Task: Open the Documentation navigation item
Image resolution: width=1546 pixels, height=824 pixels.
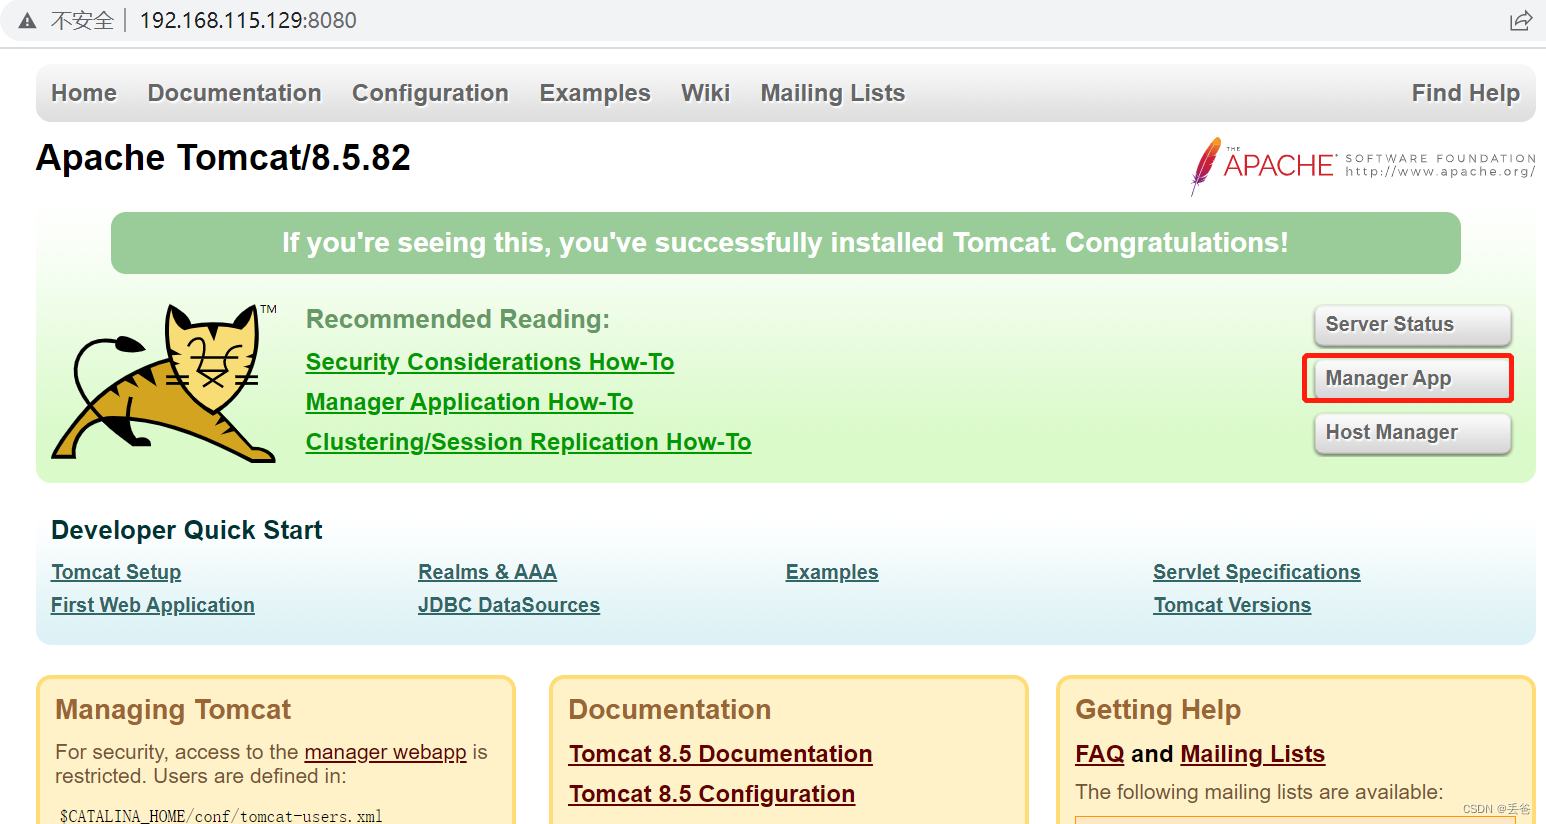Action: (234, 93)
